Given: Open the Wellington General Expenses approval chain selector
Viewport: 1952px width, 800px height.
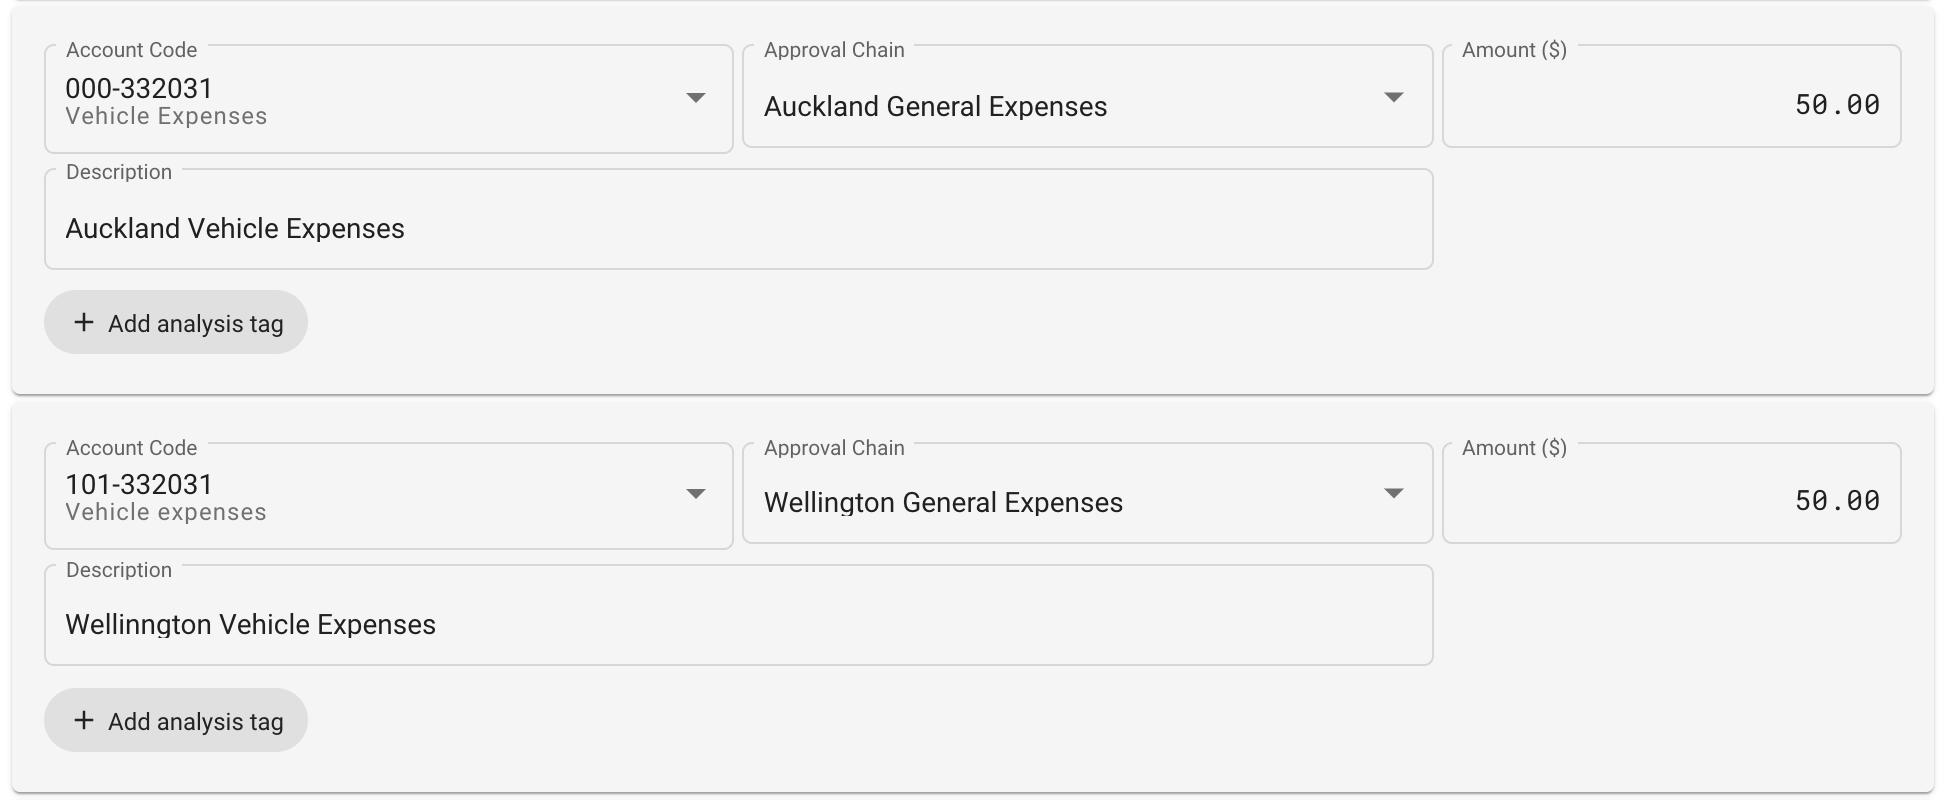Looking at the screenshot, I should click(1087, 493).
